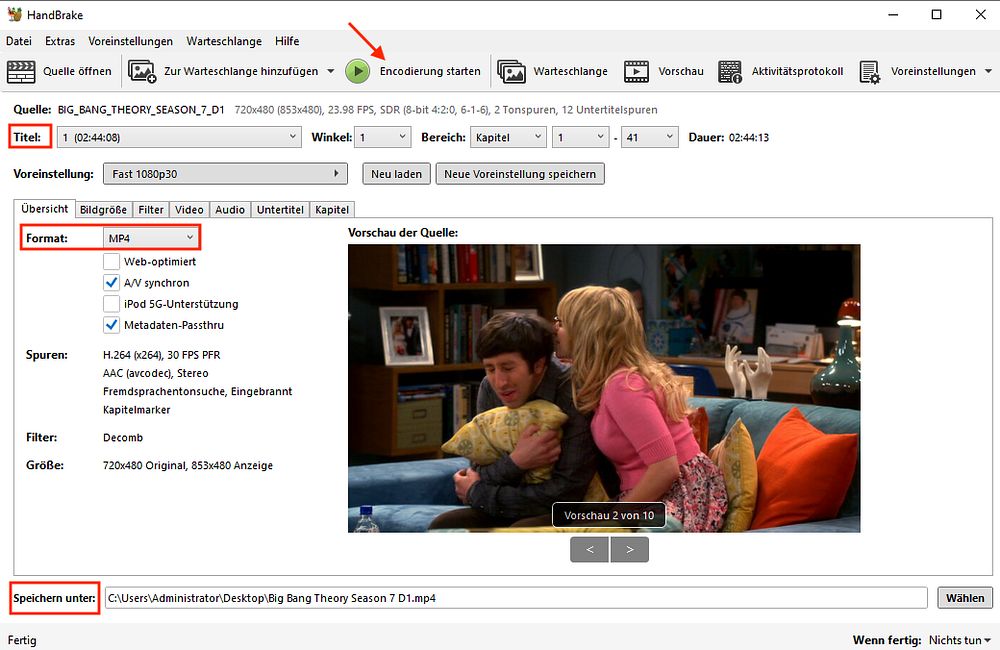Image resolution: width=1000 pixels, height=650 pixels.
Task: Show previous preview with < button
Action: (590, 549)
